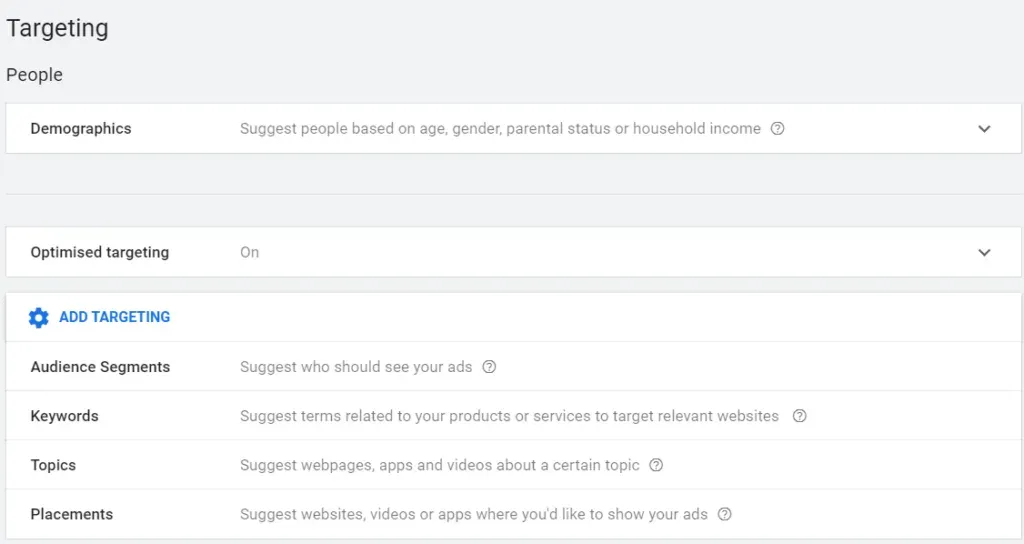1024x544 pixels.
Task: Select the Audience Segments row
Action: pos(513,366)
